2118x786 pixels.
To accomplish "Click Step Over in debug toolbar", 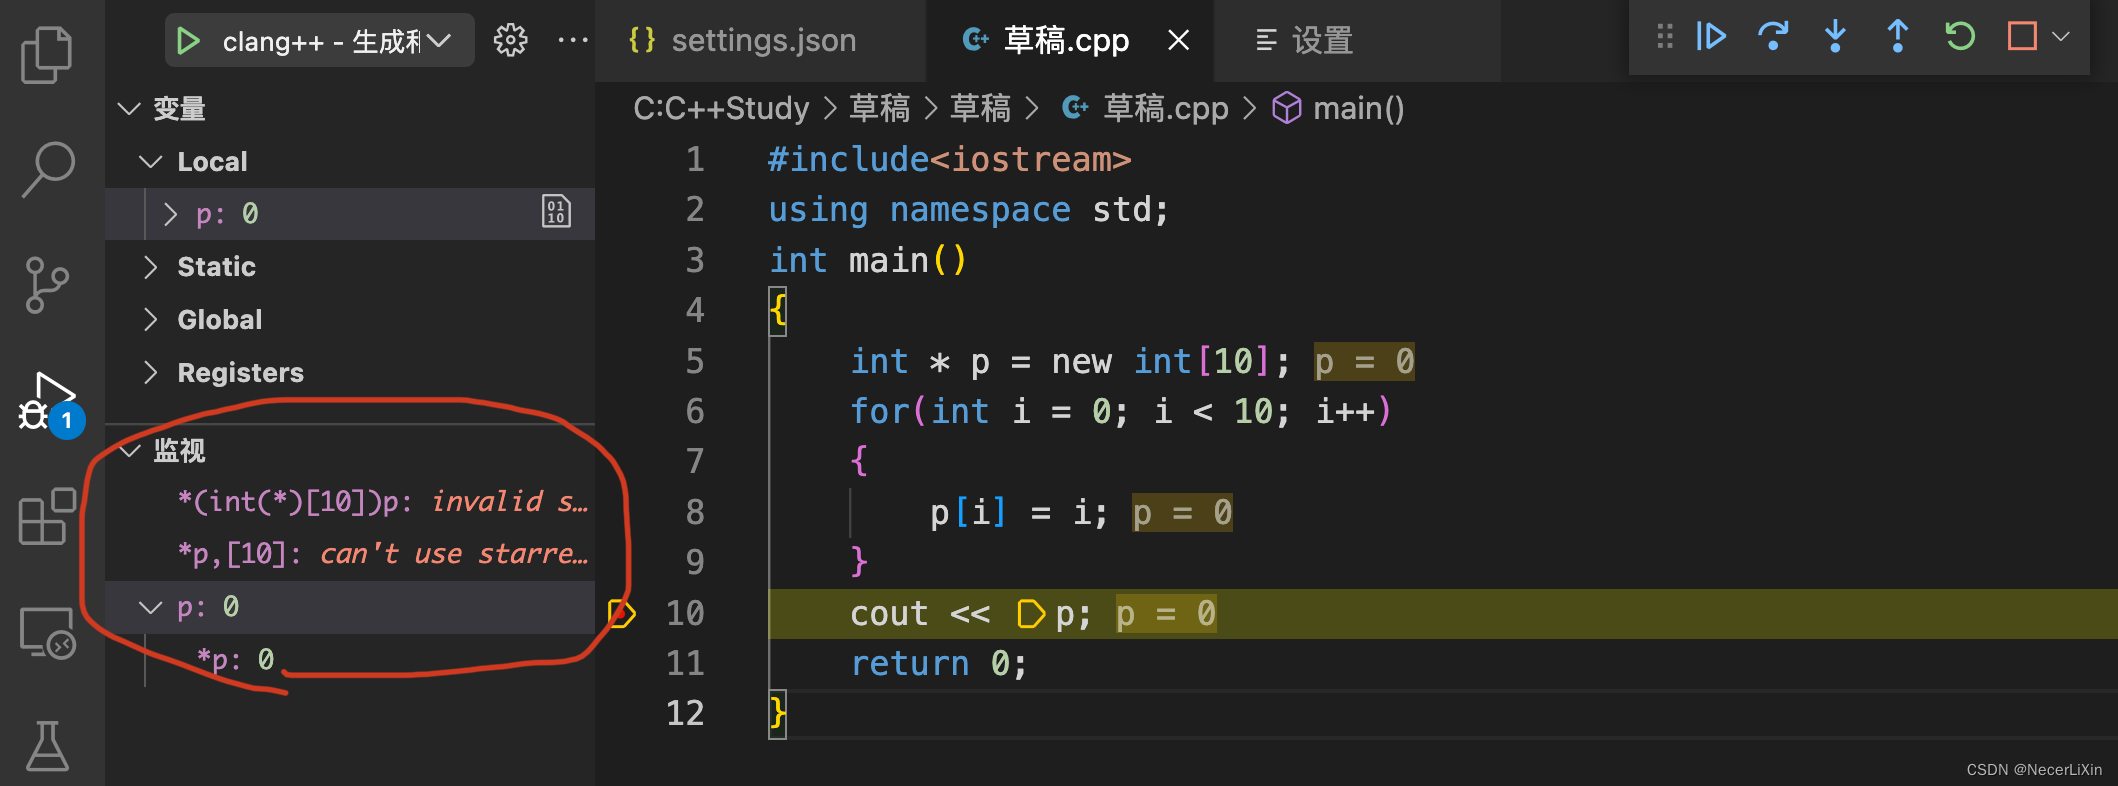I will (x=1773, y=37).
